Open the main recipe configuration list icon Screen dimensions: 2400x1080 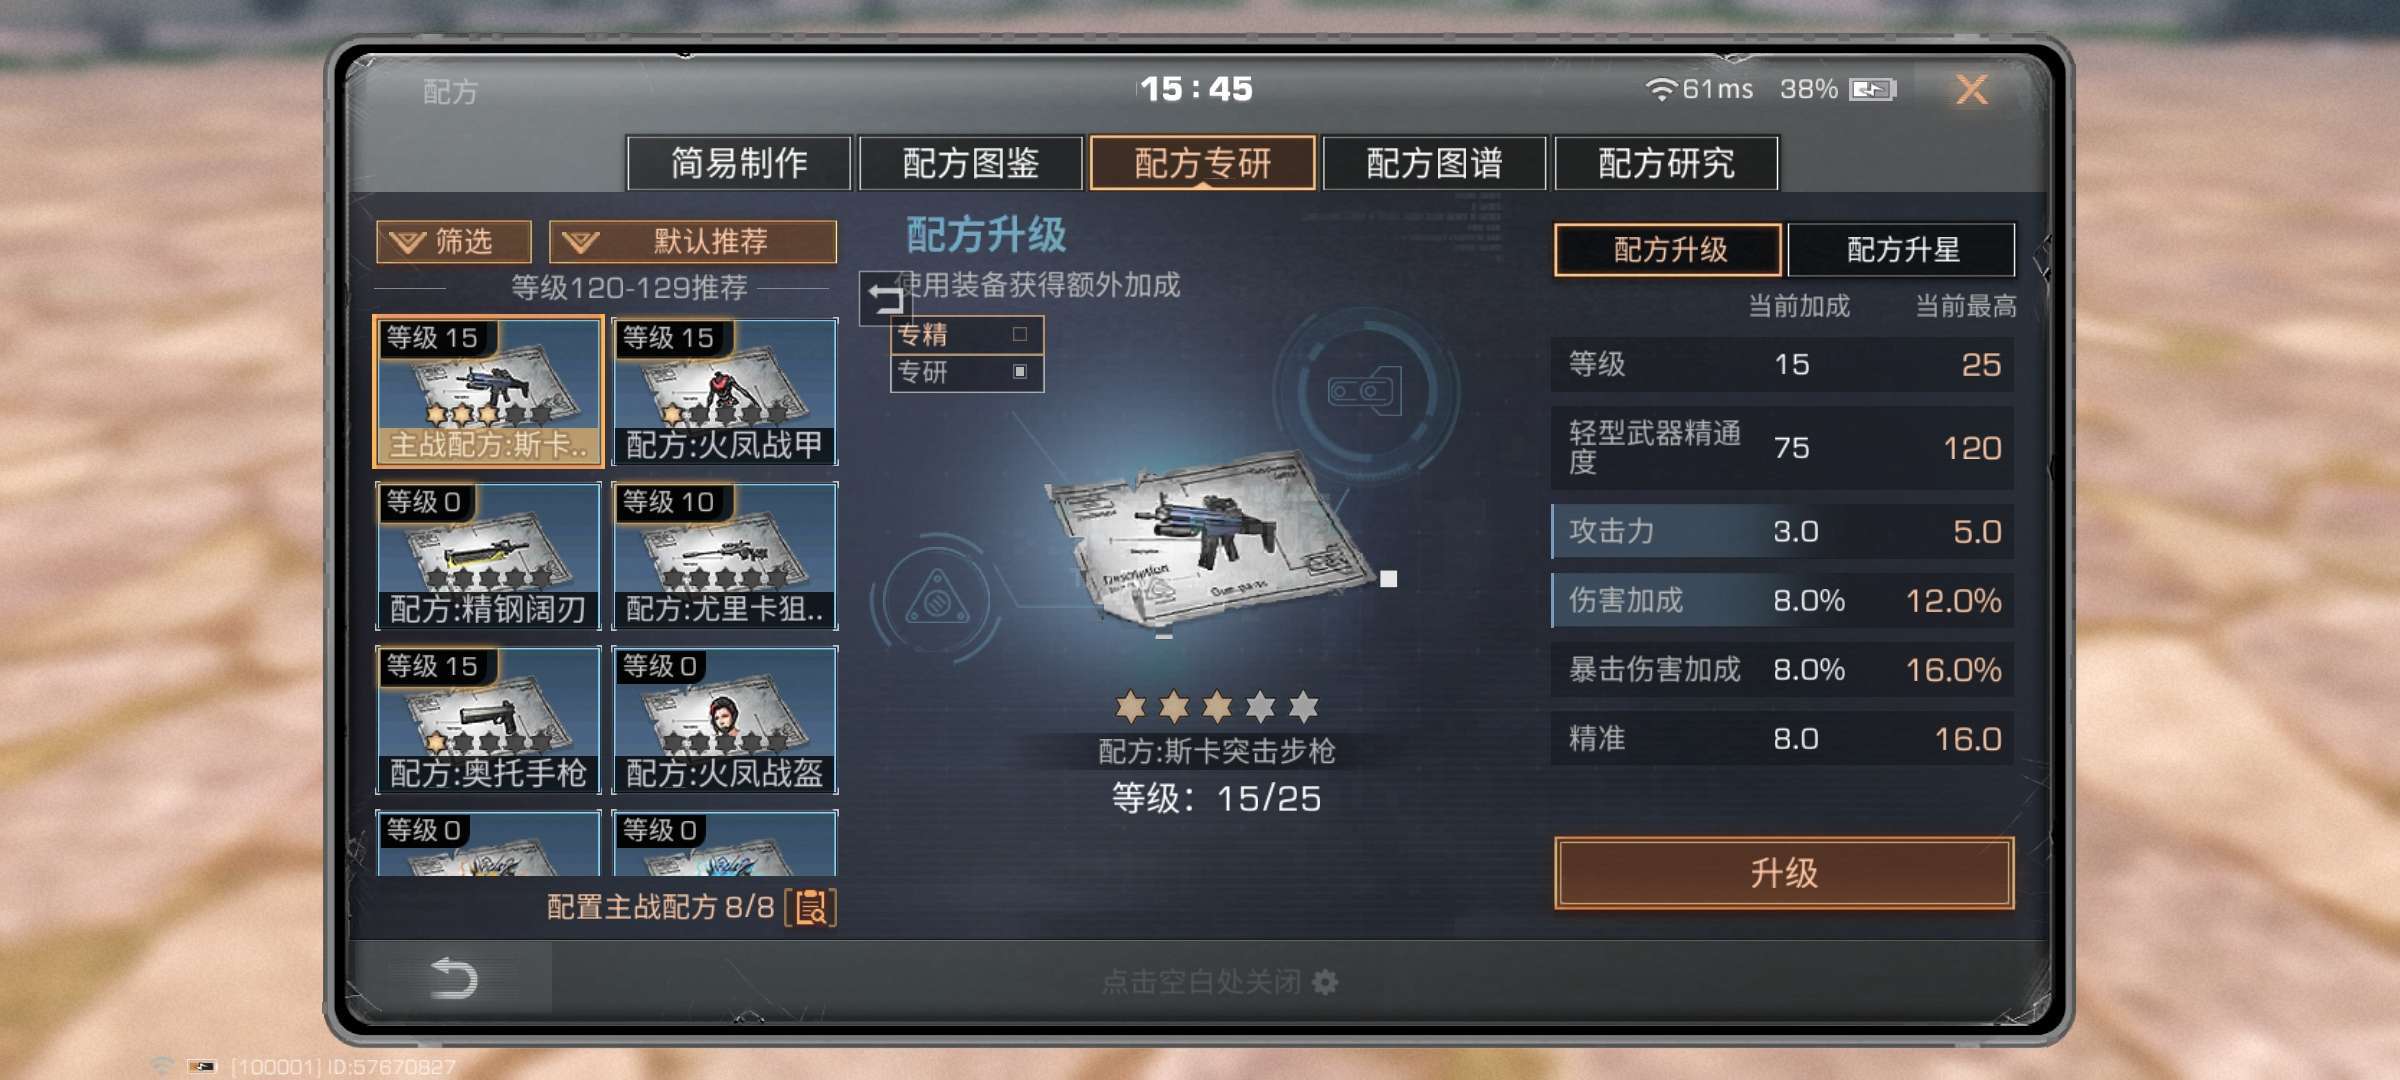(x=811, y=907)
